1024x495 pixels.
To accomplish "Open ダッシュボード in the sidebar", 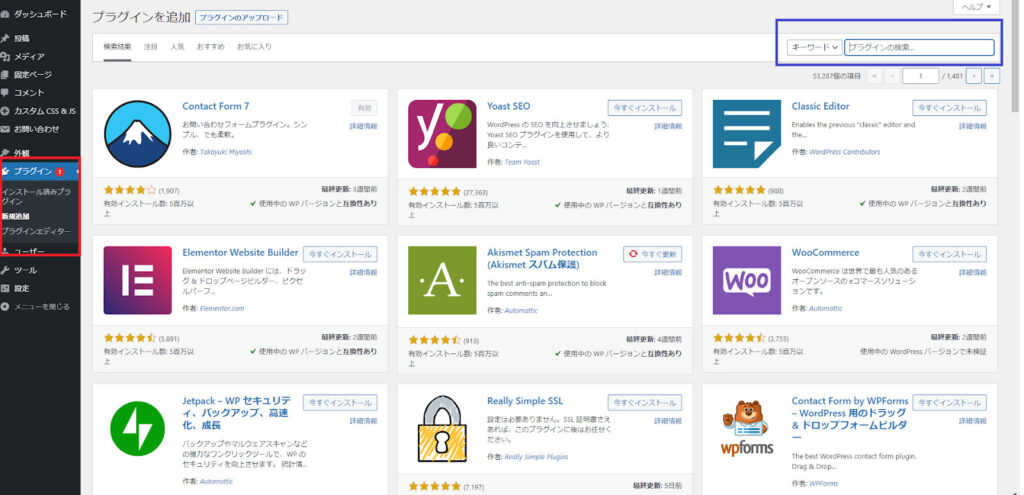I will click(40, 15).
